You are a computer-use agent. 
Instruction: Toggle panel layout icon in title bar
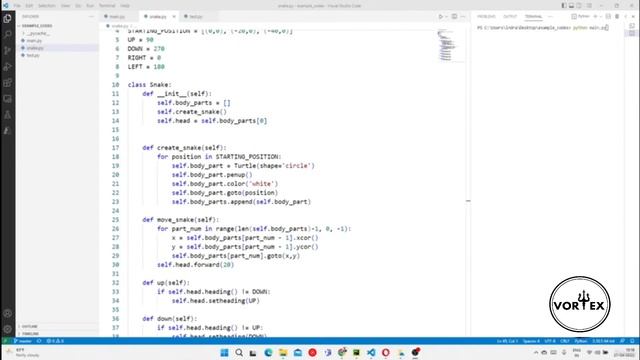(571, 6)
